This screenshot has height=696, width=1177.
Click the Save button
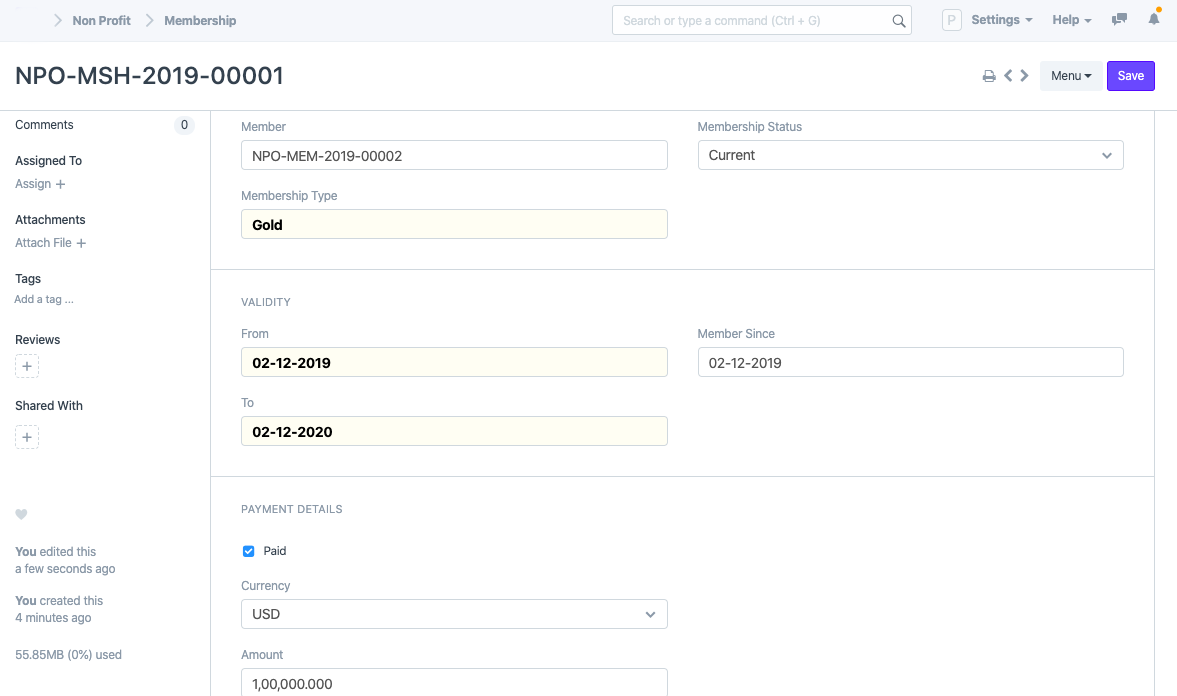pos(1130,76)
